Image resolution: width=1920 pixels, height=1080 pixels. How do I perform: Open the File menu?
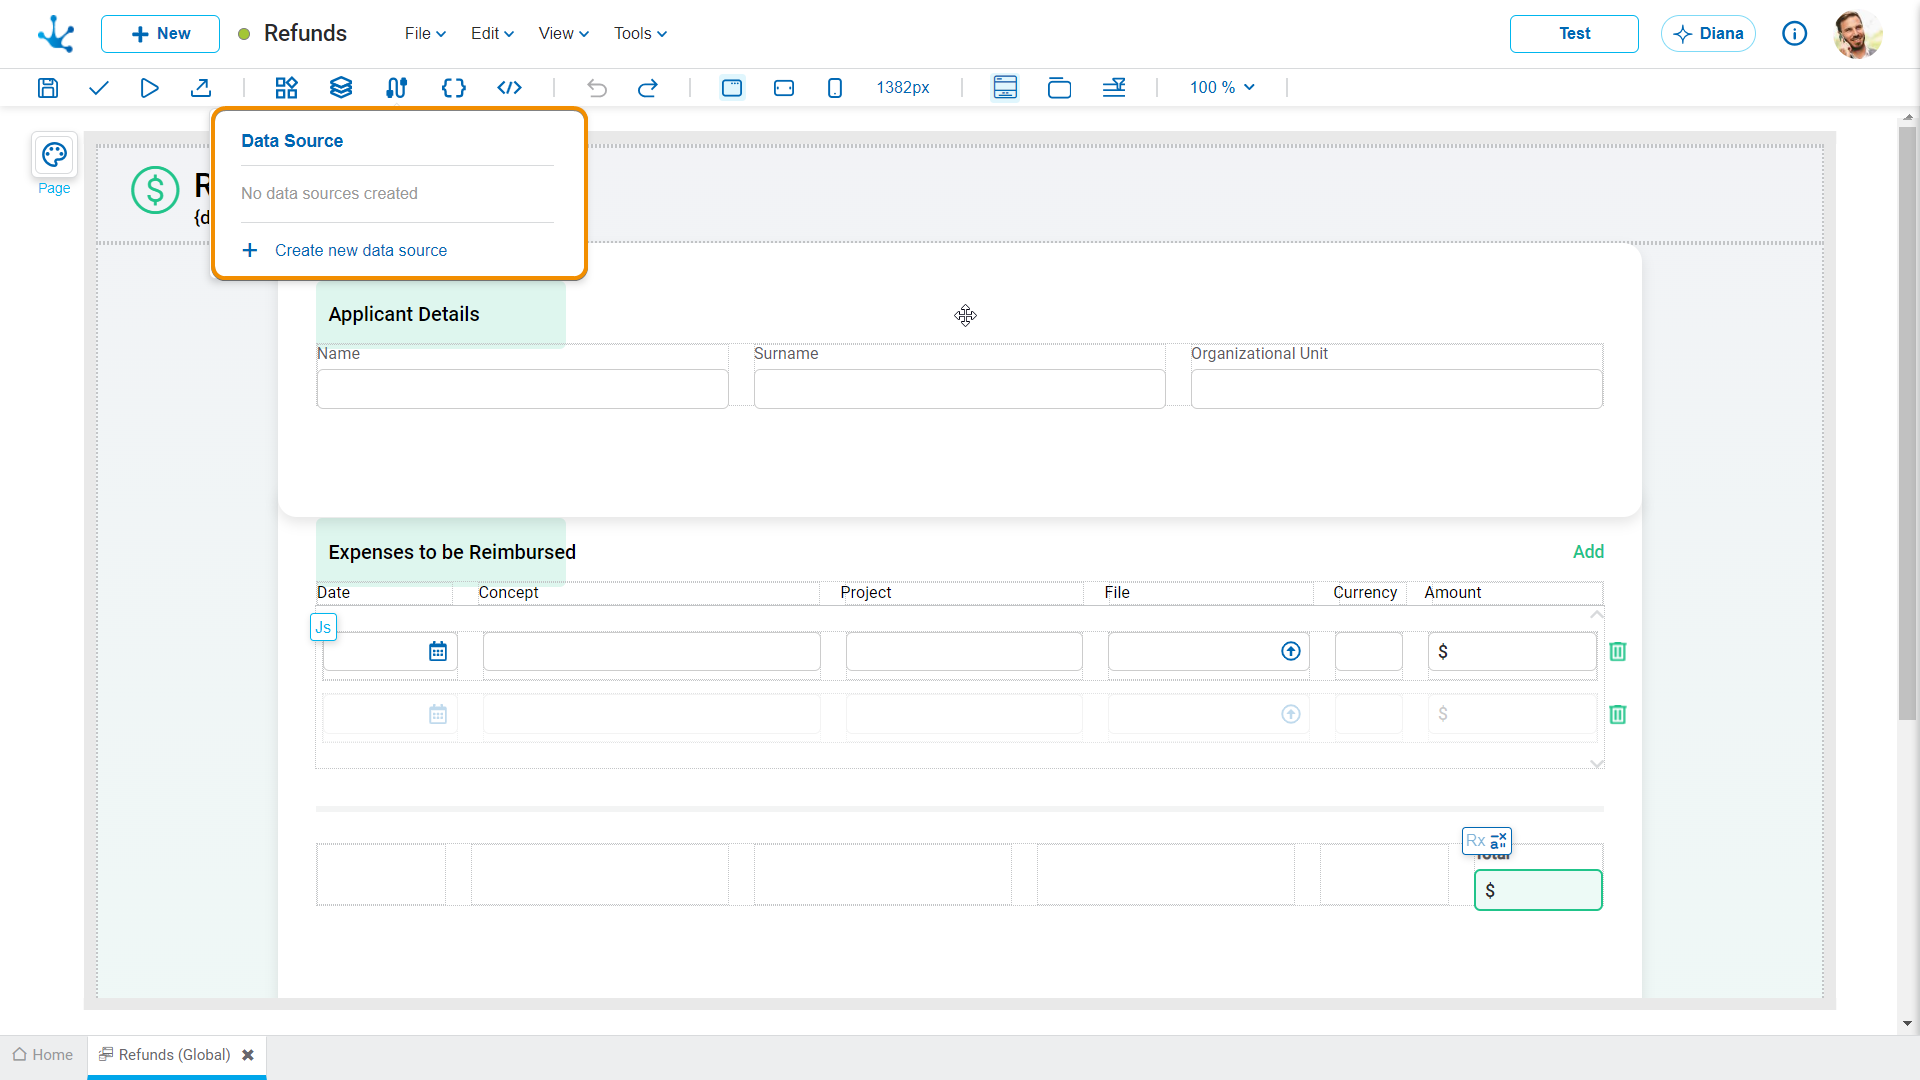tap(425, 34)
